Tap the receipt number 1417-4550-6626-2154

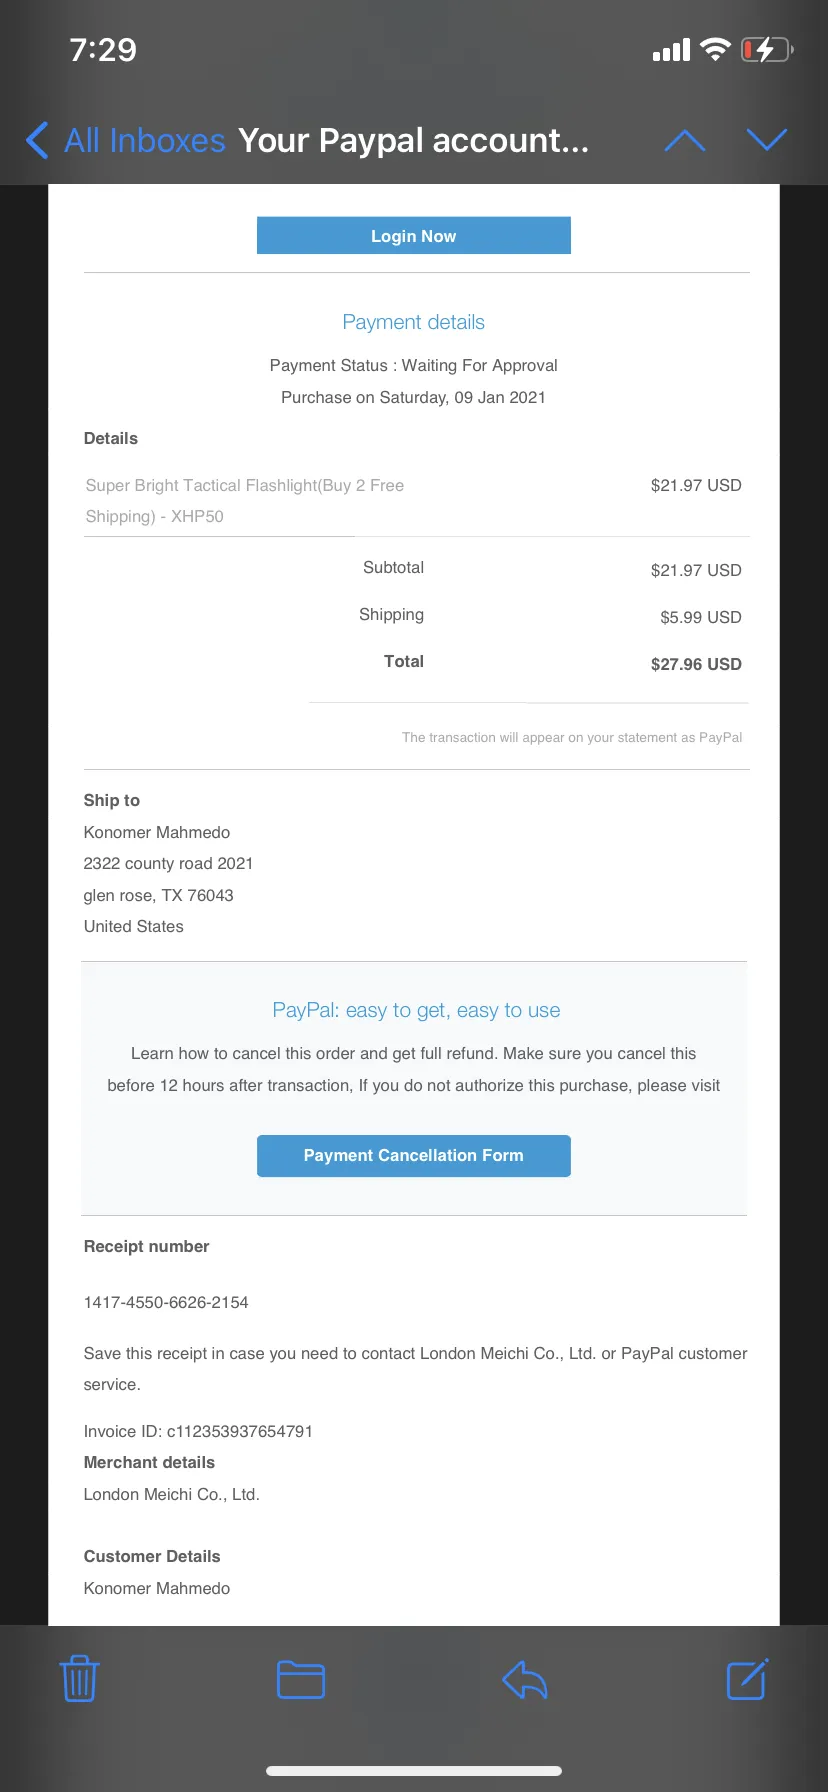[166, 1302]
